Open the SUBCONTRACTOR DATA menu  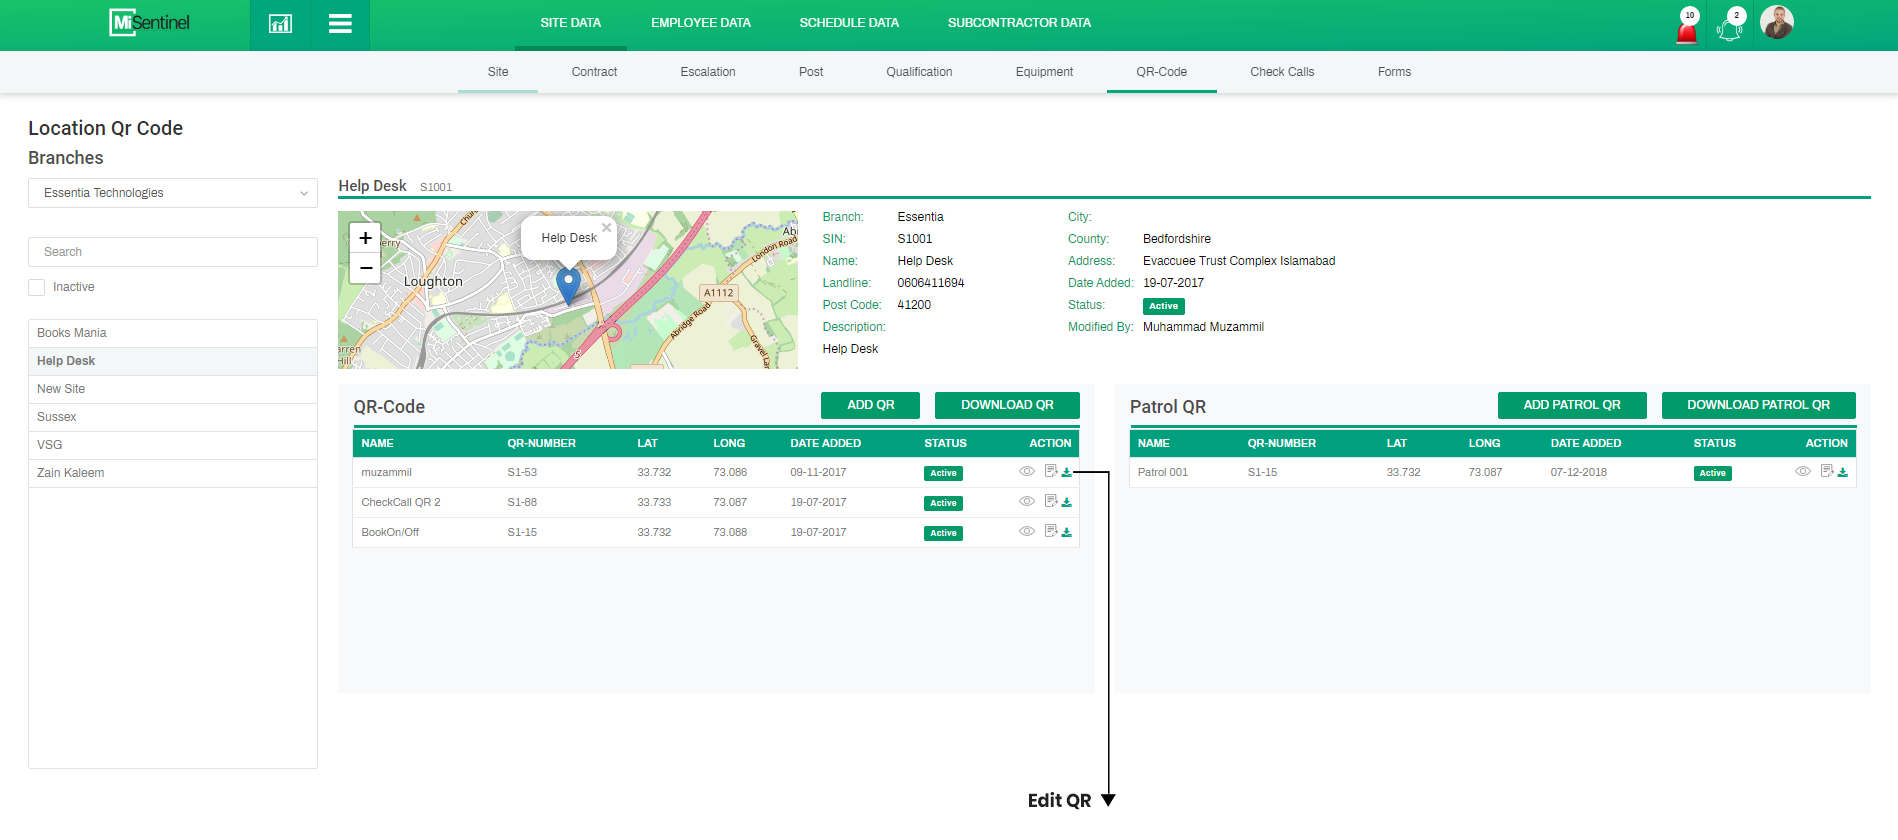coord(1019,23)
